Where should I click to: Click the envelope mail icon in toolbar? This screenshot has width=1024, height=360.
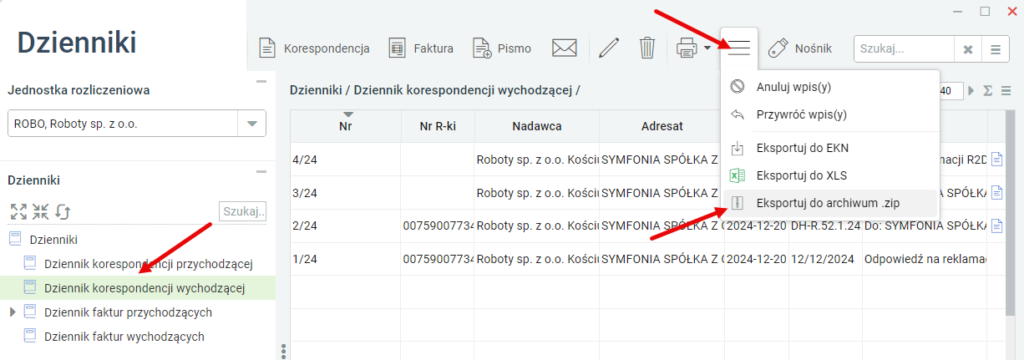click(564, 48)
